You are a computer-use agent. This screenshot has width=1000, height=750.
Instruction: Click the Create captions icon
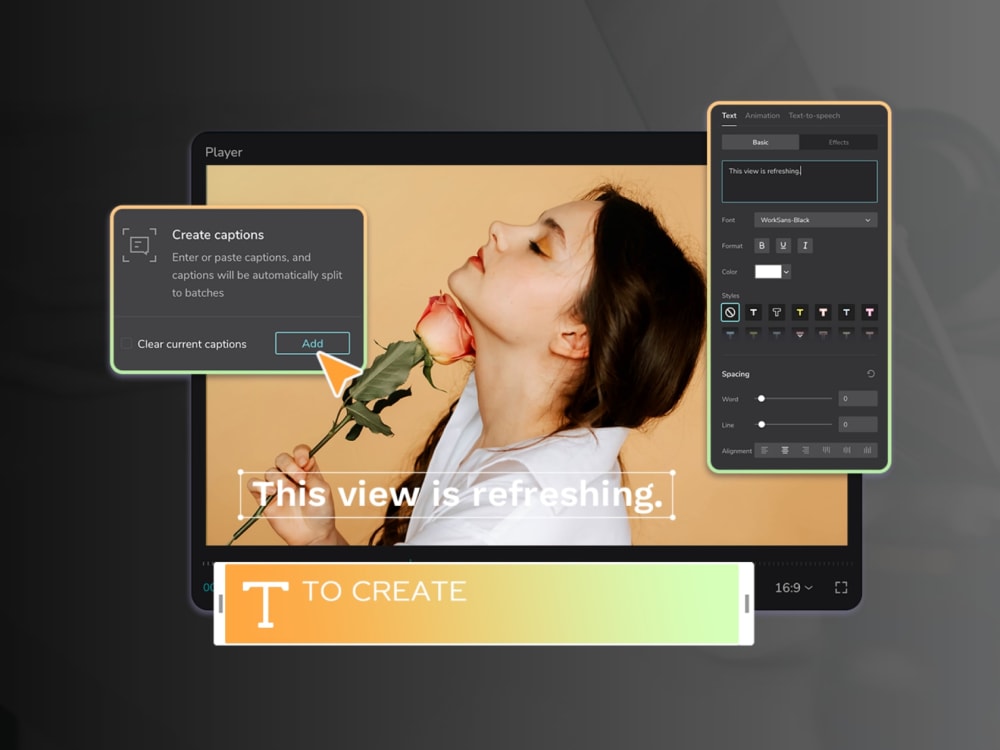click(140, 245)
